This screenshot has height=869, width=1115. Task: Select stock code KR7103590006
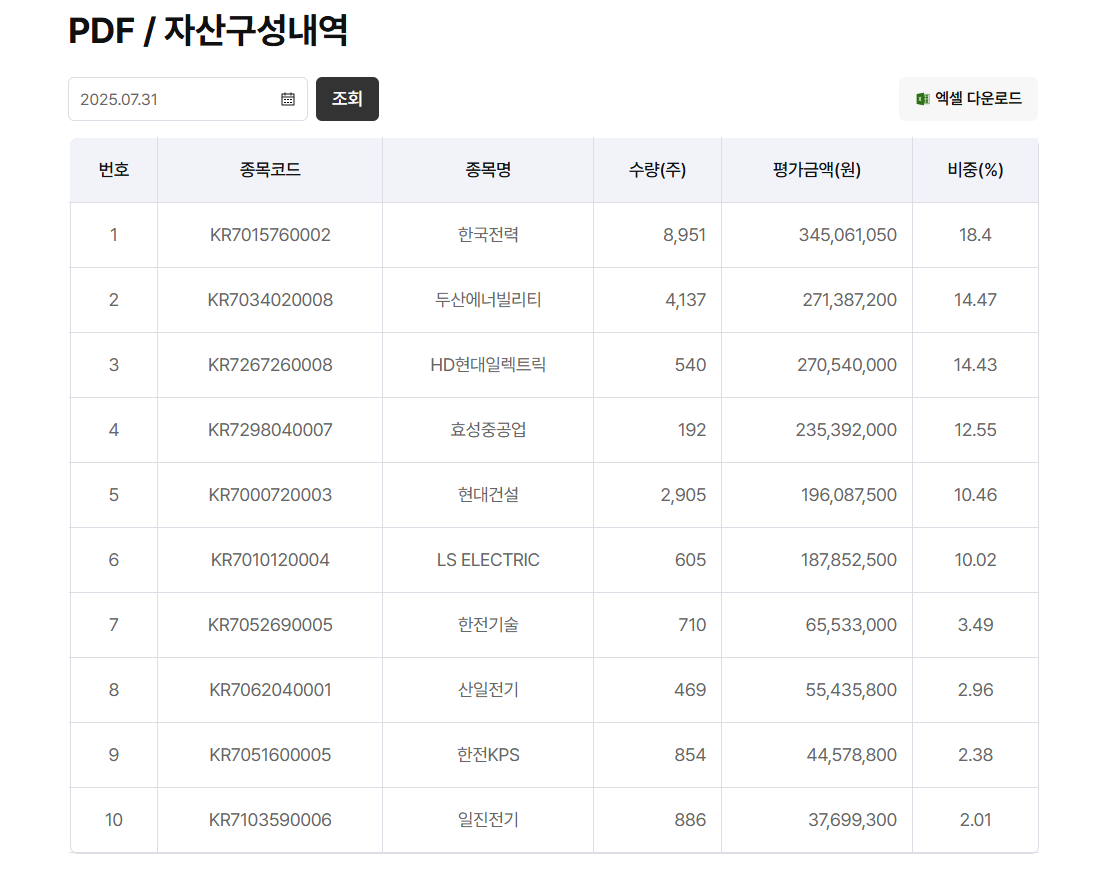pyautogui.click(x=270, y=820)
